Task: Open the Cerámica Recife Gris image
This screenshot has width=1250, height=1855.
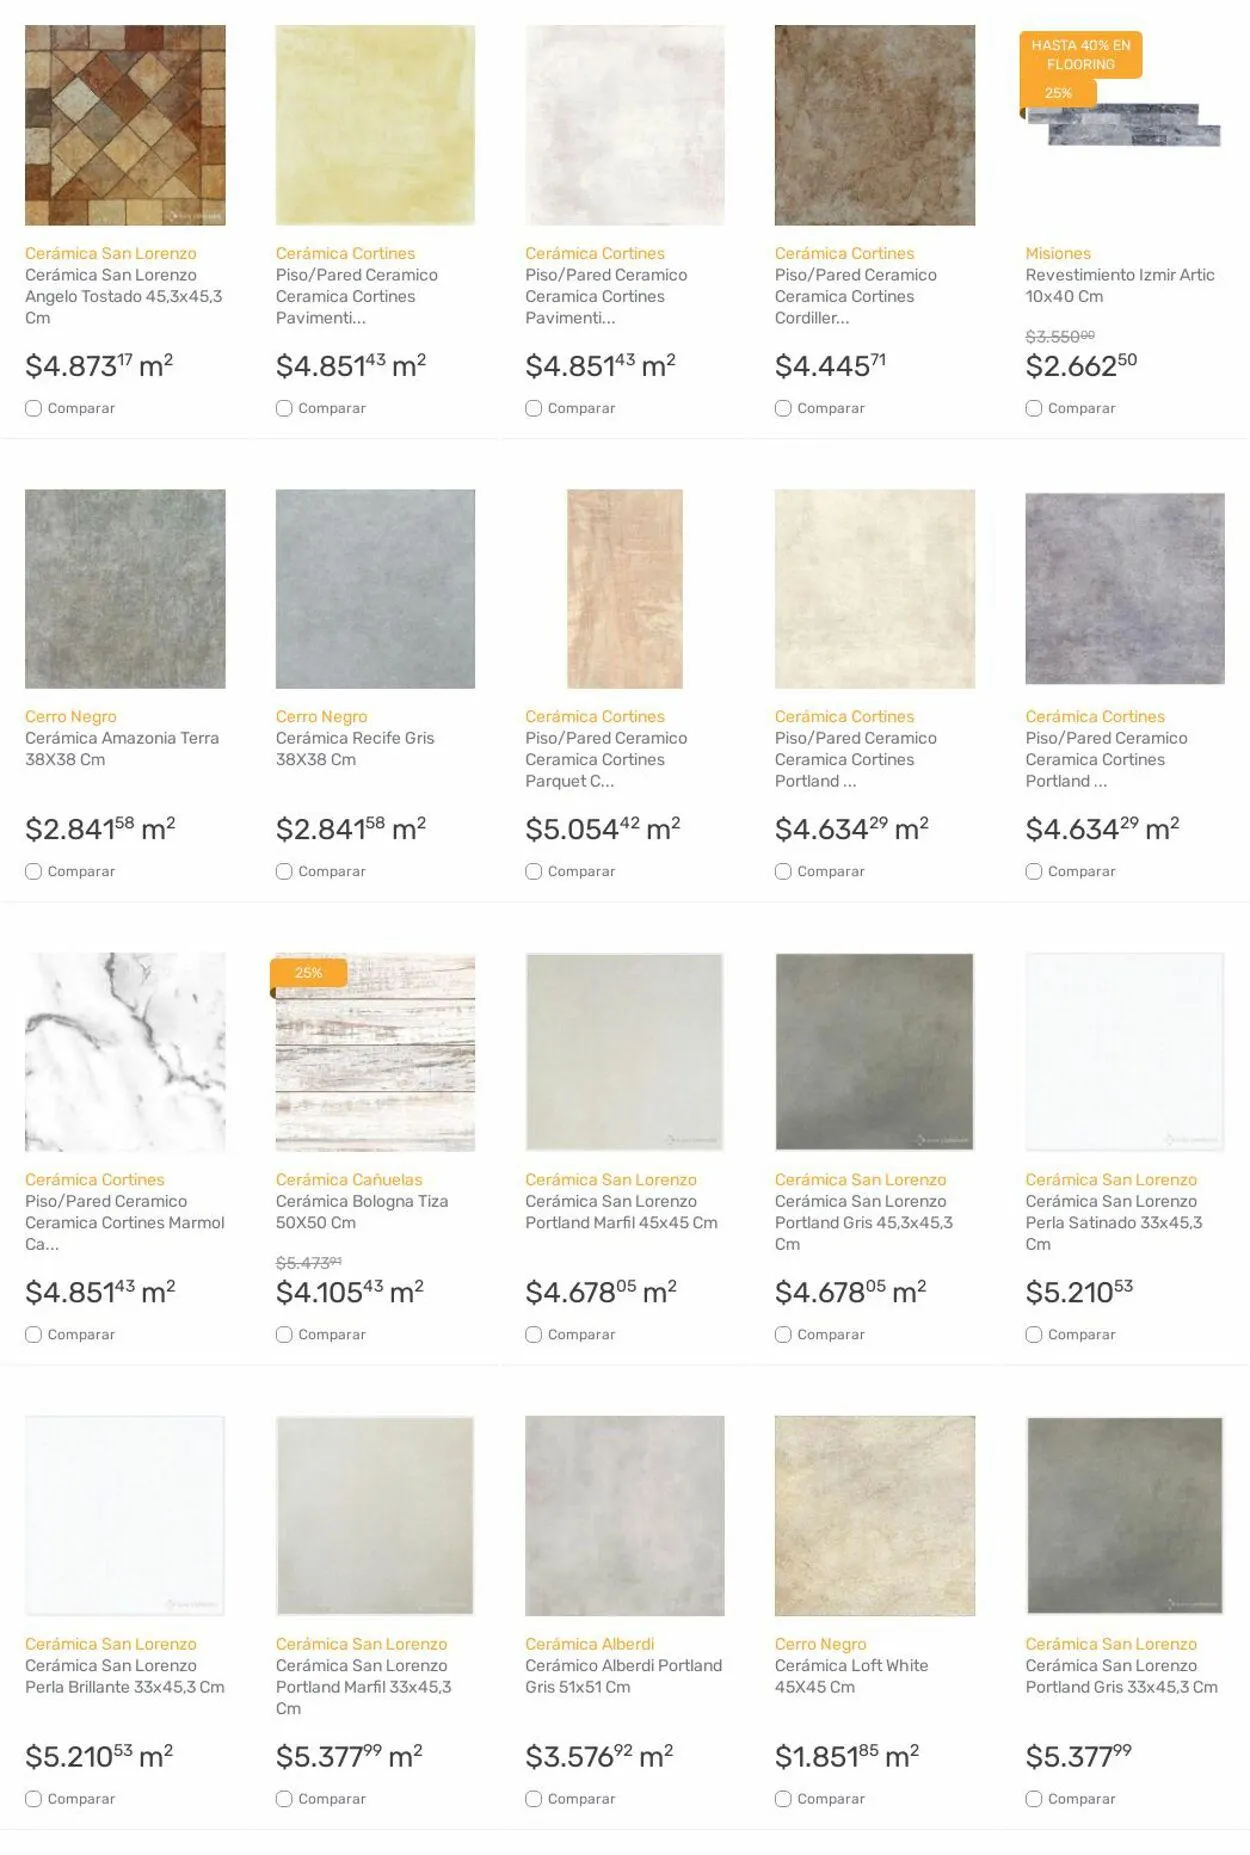Action: point(375,588)
